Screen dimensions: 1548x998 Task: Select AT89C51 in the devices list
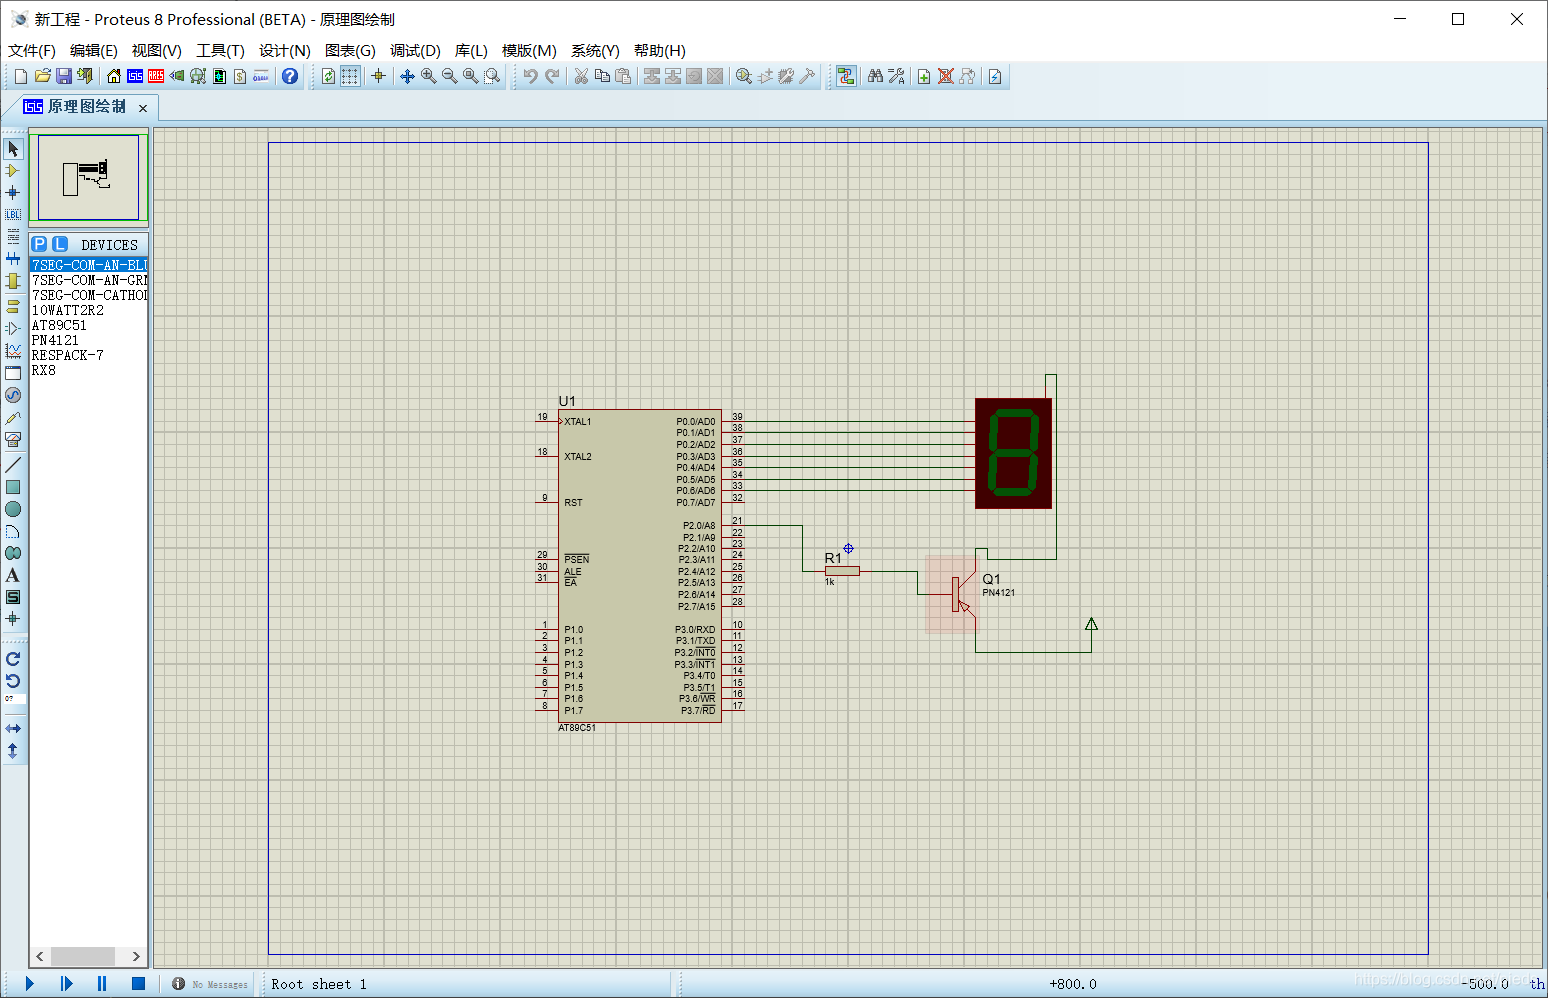(x=89, y=325)
